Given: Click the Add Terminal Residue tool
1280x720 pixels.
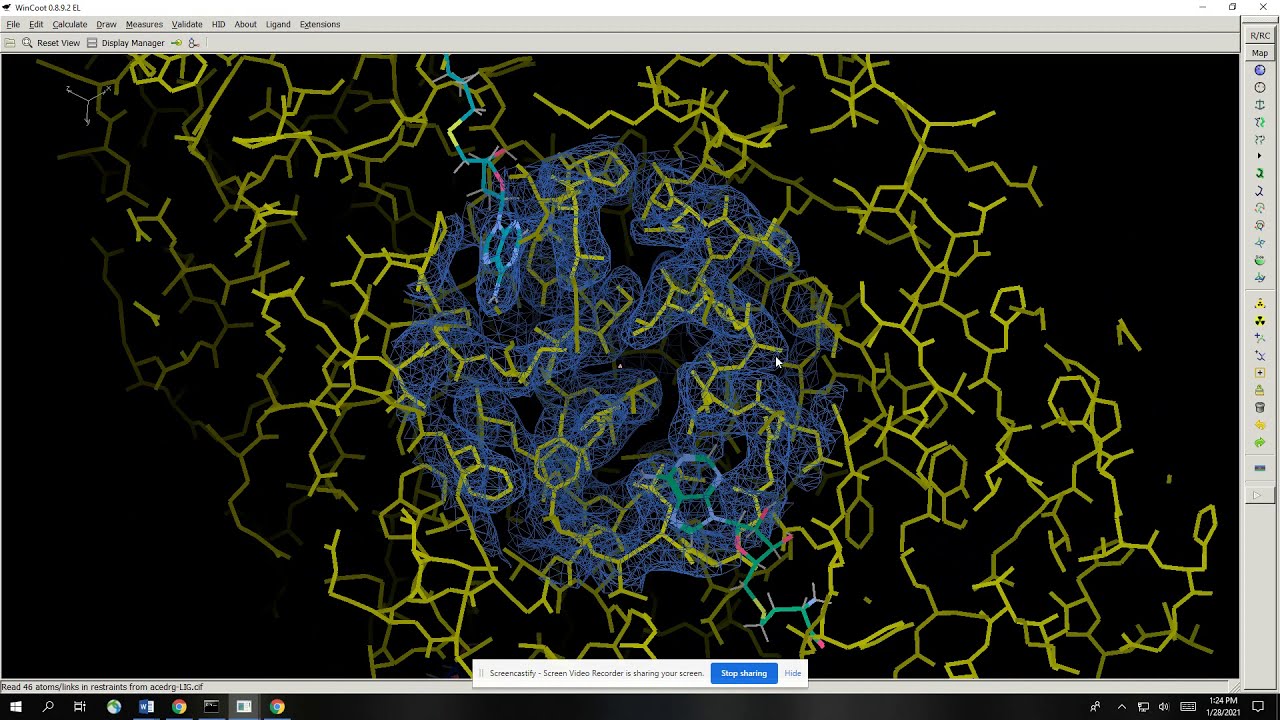Looking at the screenshot, I should tap(1260, 338).
